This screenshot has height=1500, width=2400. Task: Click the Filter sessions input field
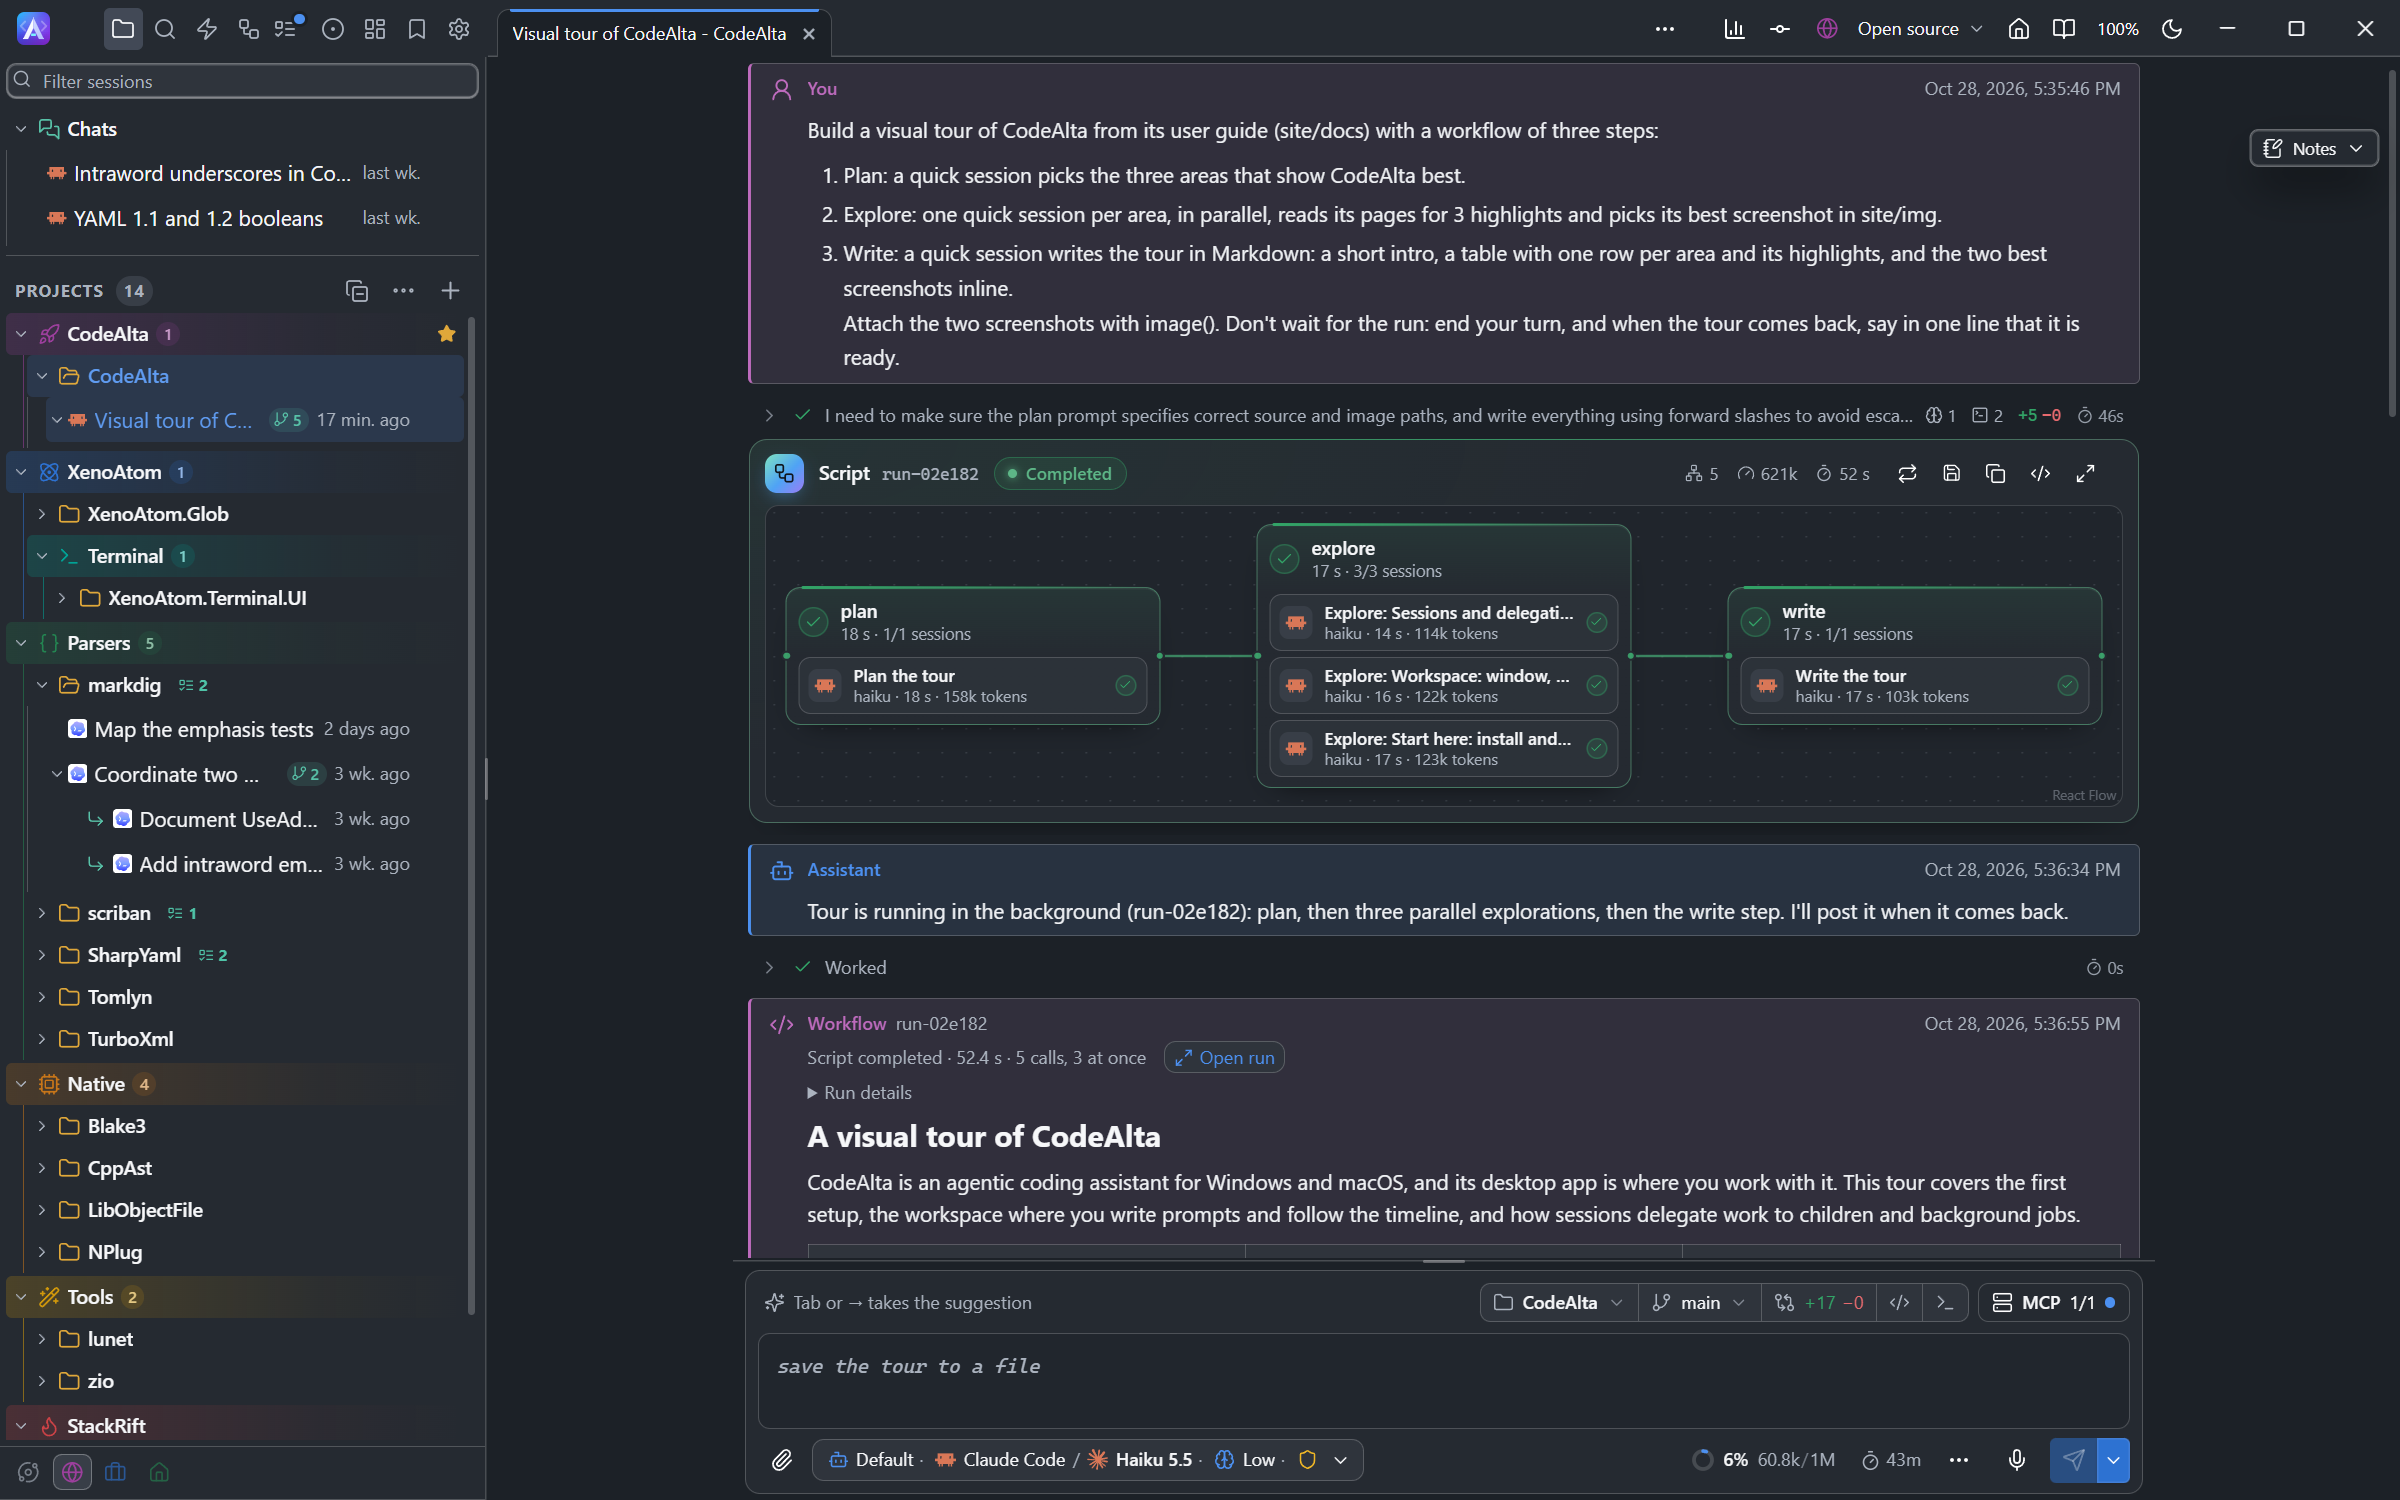(242, 81)
